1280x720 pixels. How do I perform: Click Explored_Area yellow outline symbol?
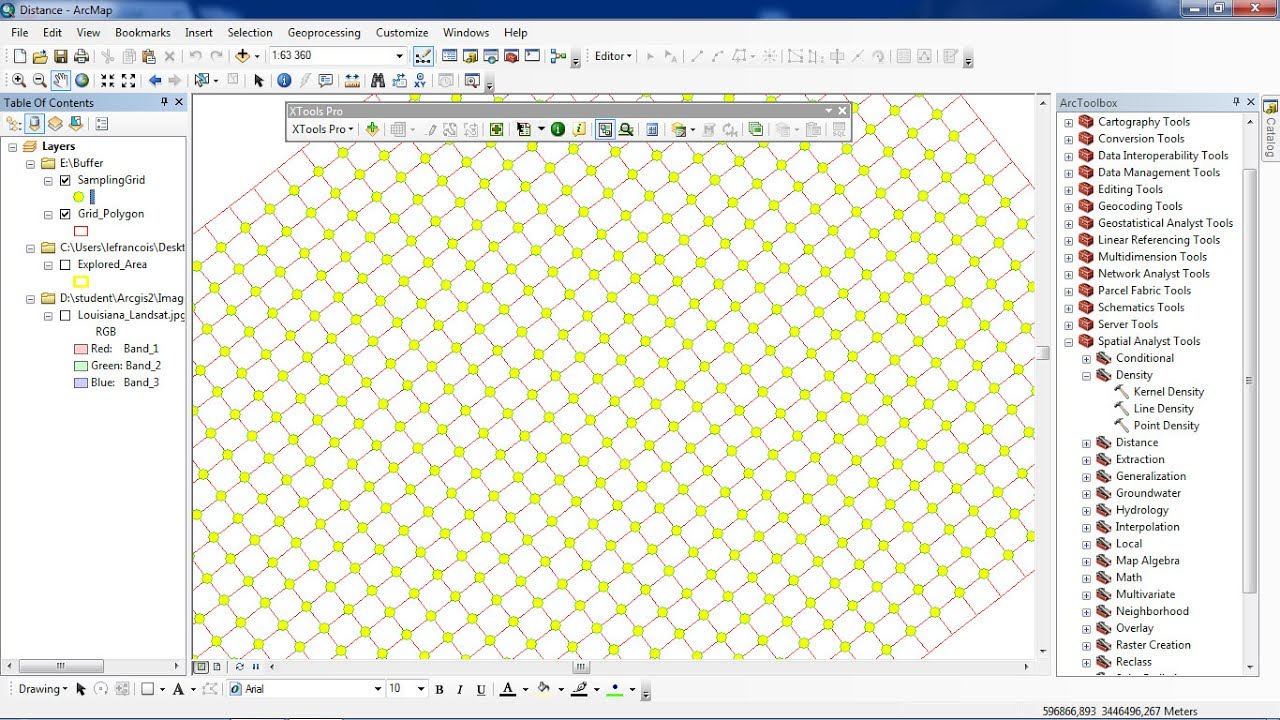click(x=81, y=282)
